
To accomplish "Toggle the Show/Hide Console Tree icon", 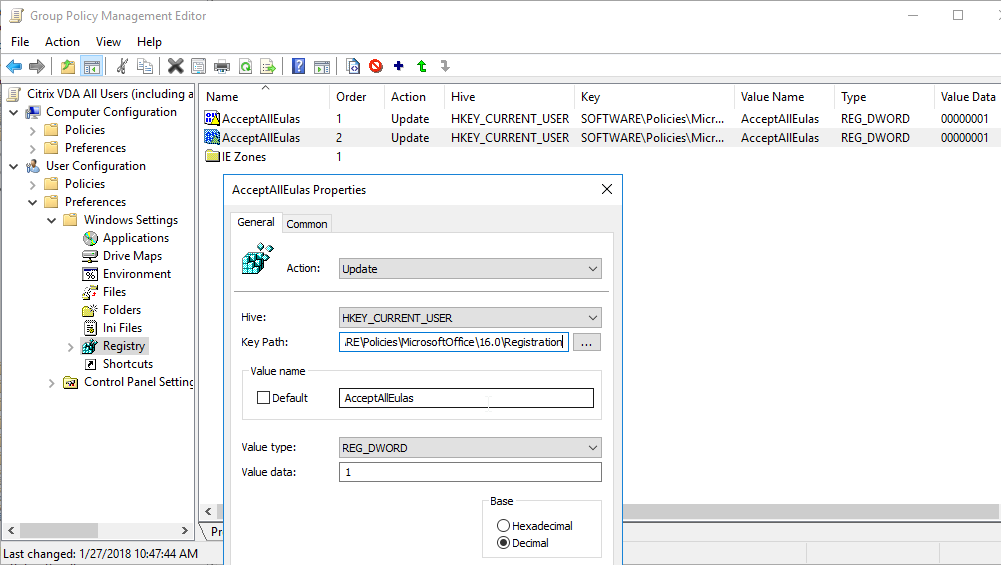I will click(x=92, y=66).
